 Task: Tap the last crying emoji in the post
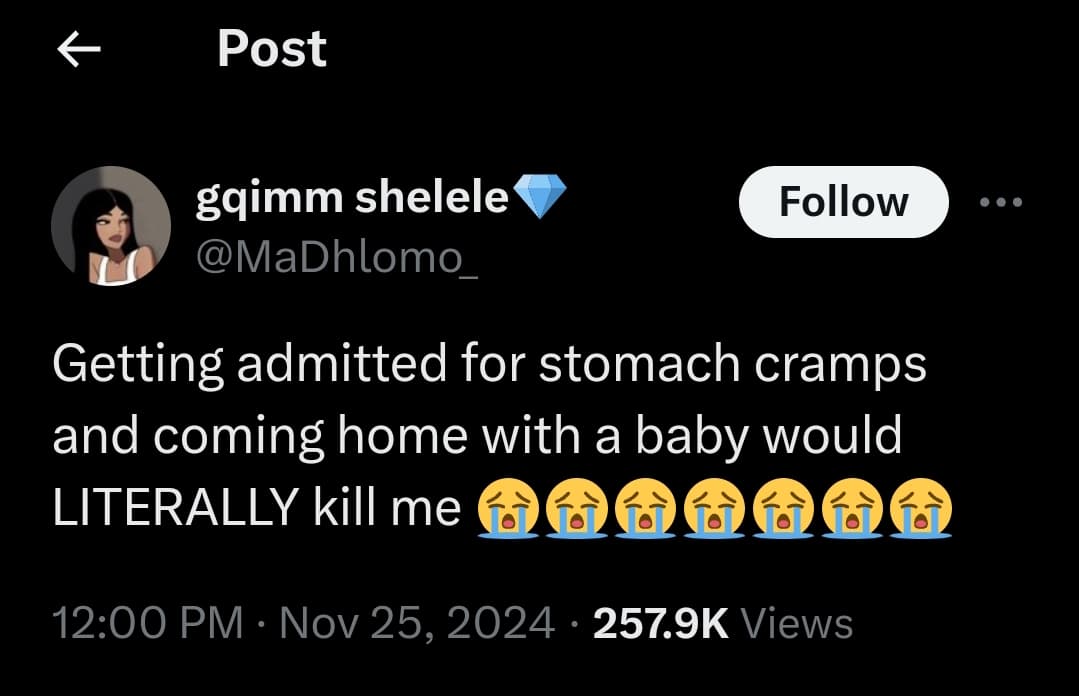[x=920, y=511]
